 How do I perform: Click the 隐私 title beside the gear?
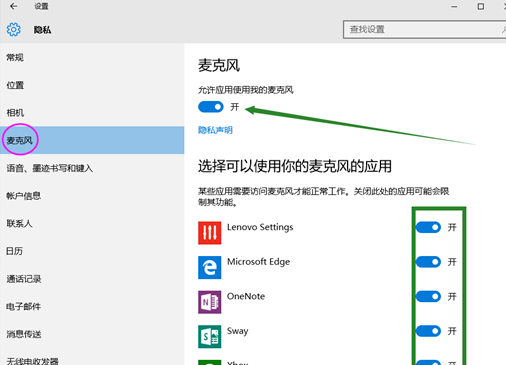[42, 30]
